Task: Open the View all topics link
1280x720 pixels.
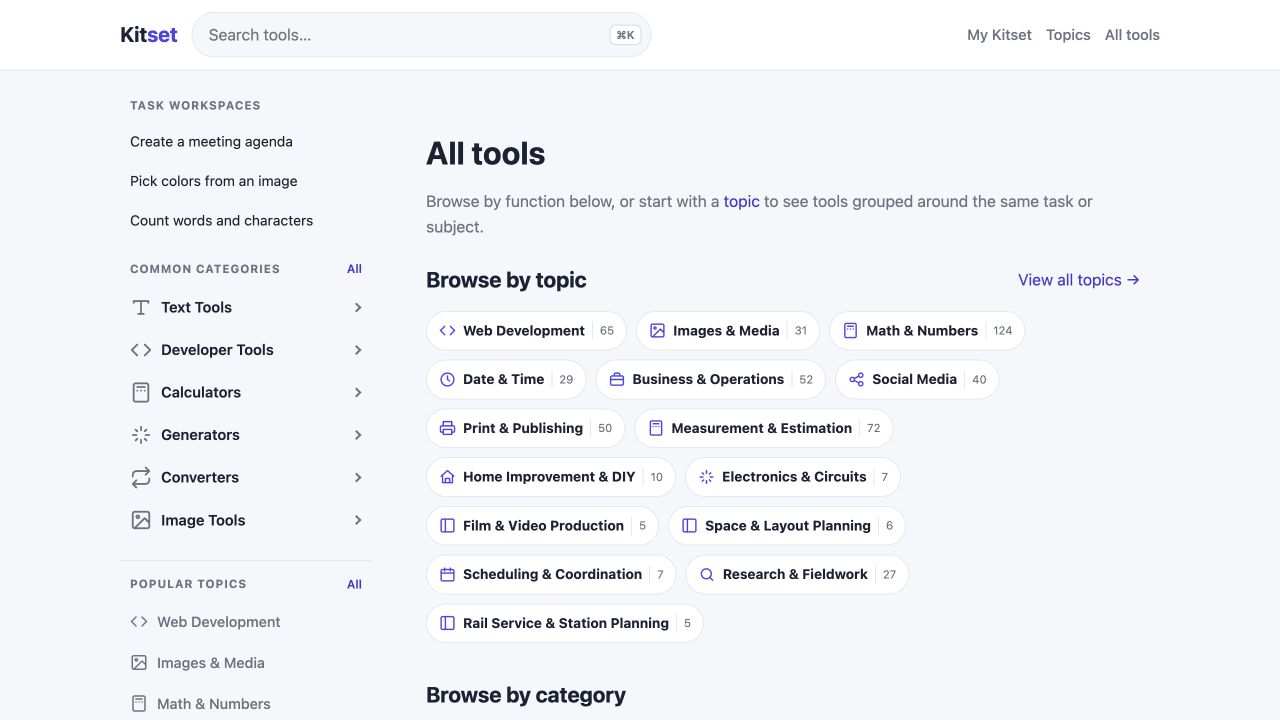Action: click(x=1079, y=280)
